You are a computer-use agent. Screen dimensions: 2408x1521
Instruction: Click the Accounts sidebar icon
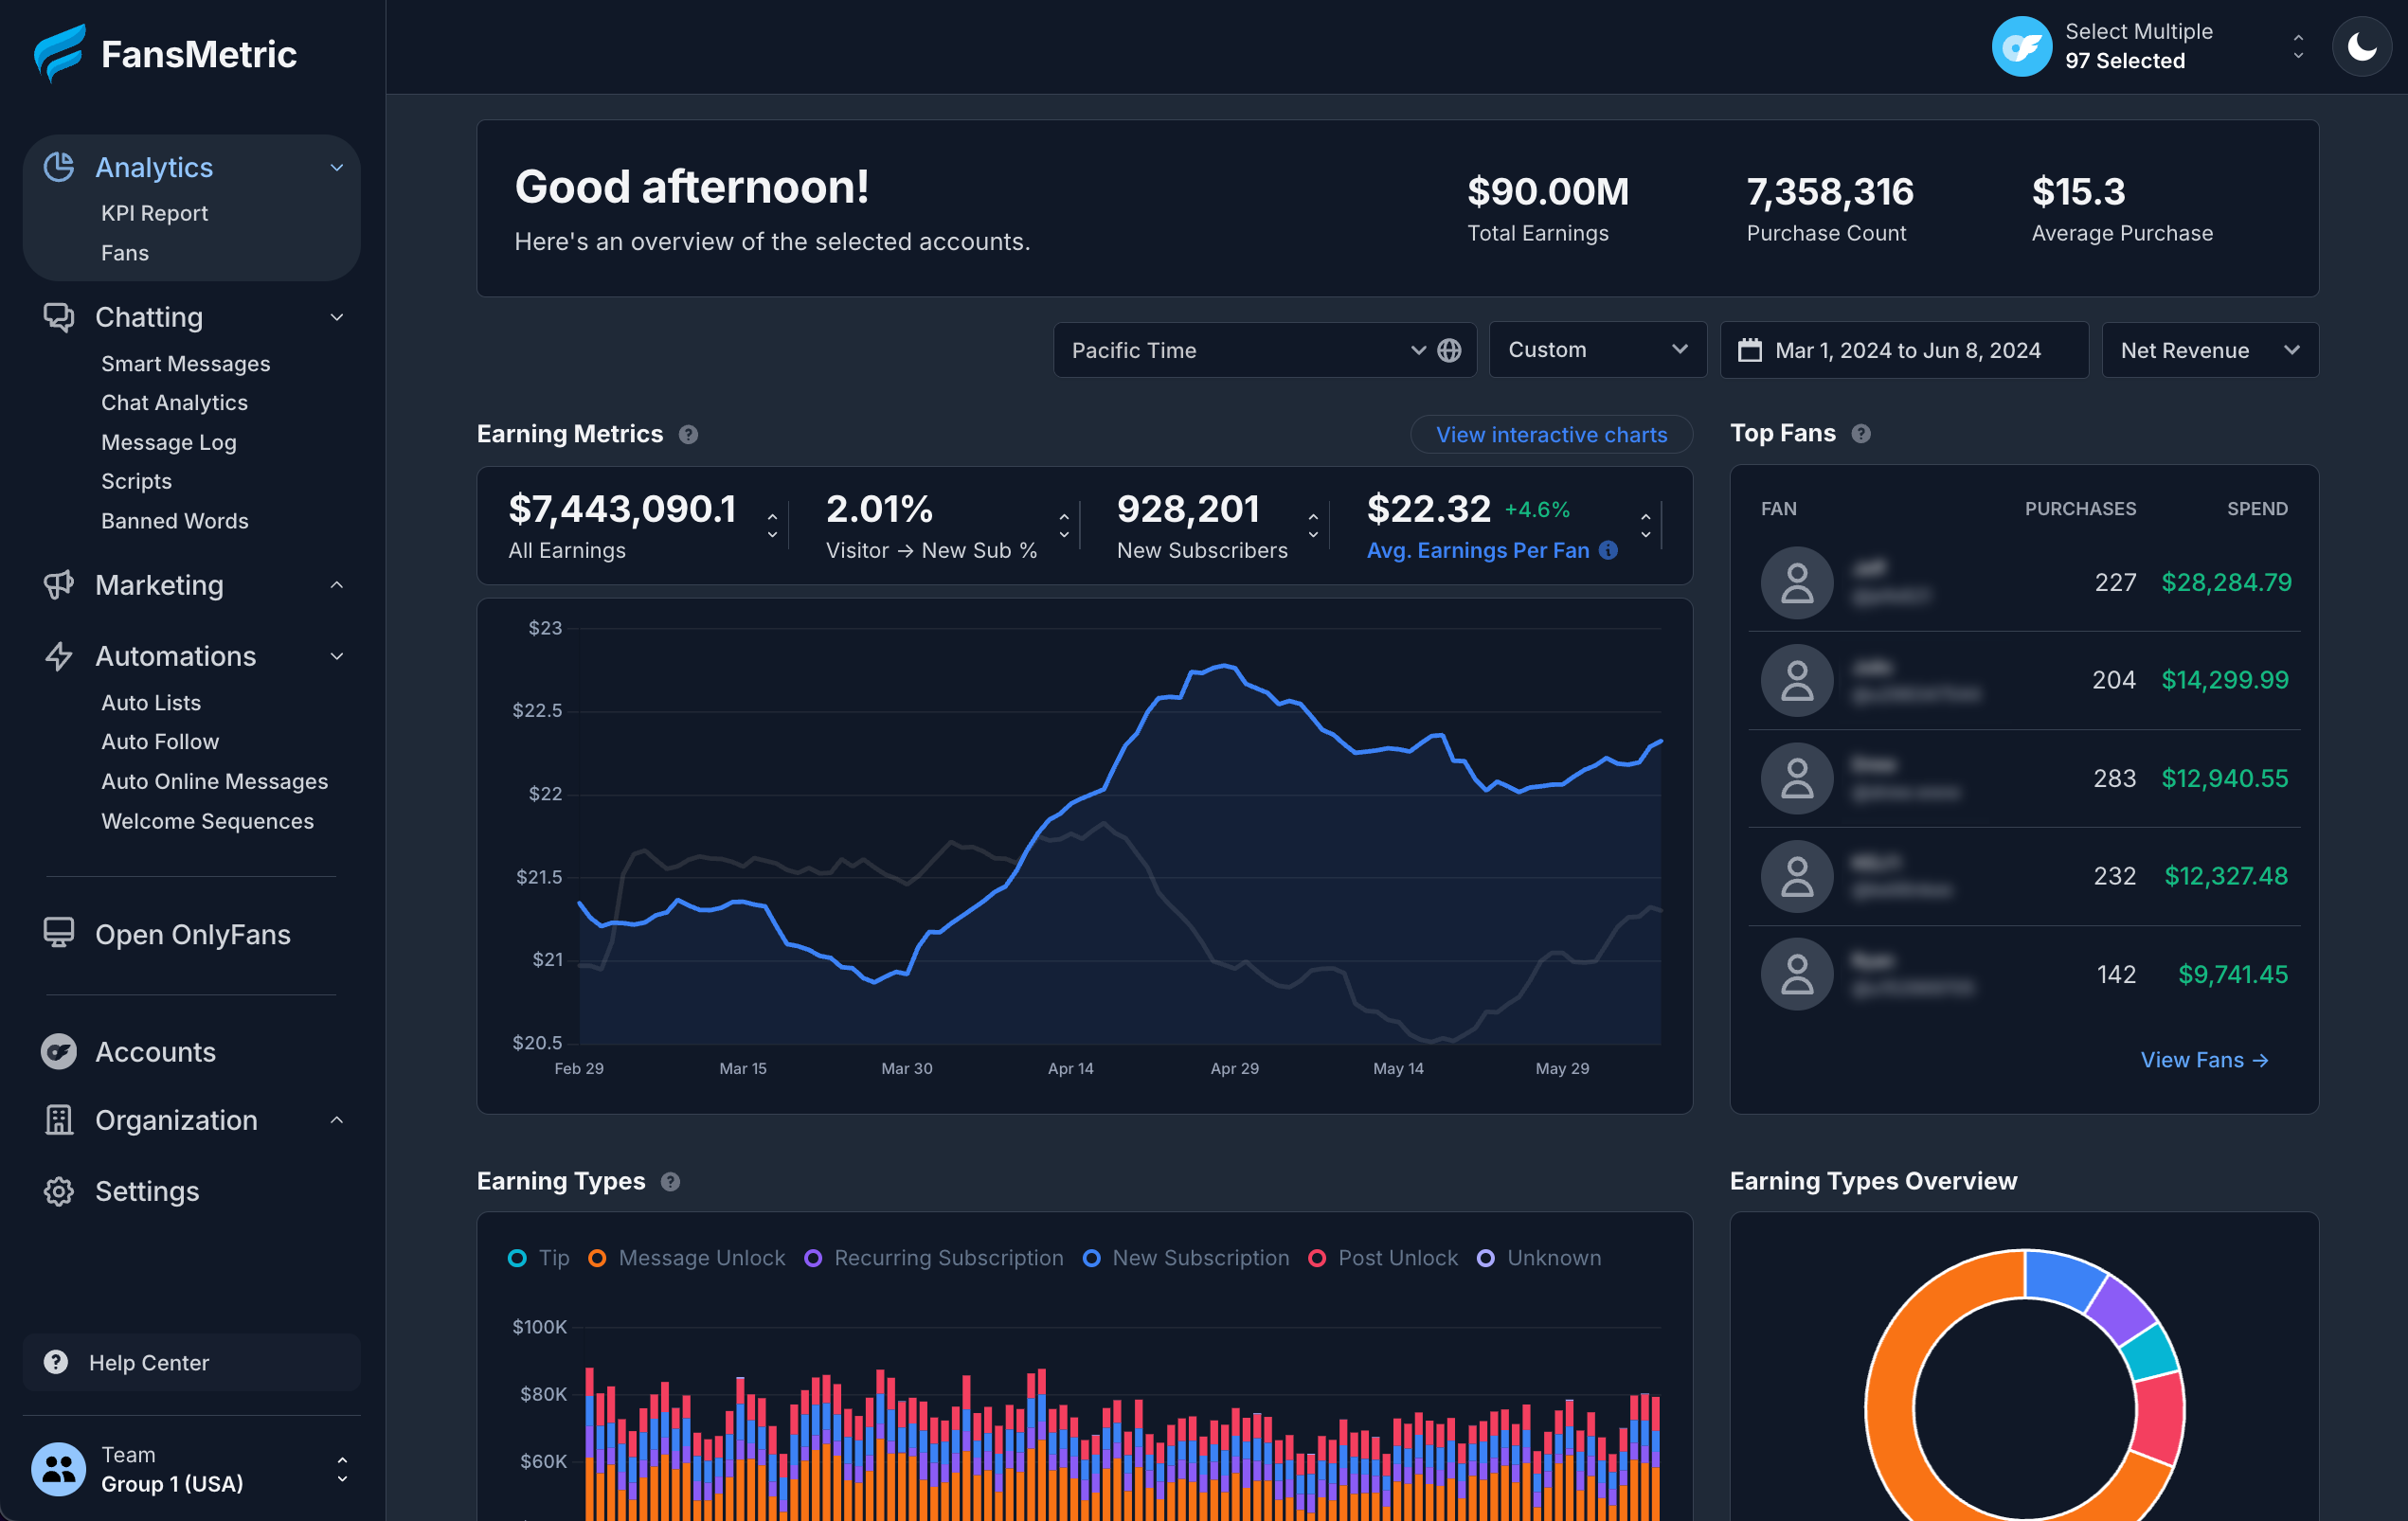(59, 1052)
